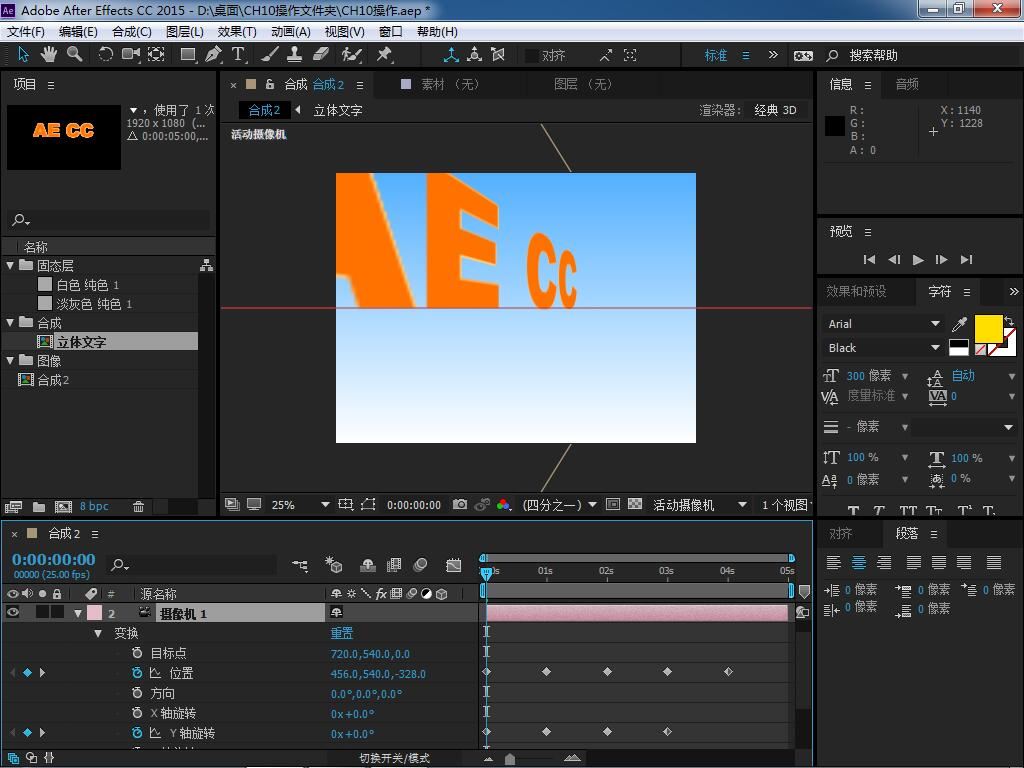The width and height of the screenshot is (1024, 768).
Task: Switch to the 效果和预设 tab
Action: [856, 291]
